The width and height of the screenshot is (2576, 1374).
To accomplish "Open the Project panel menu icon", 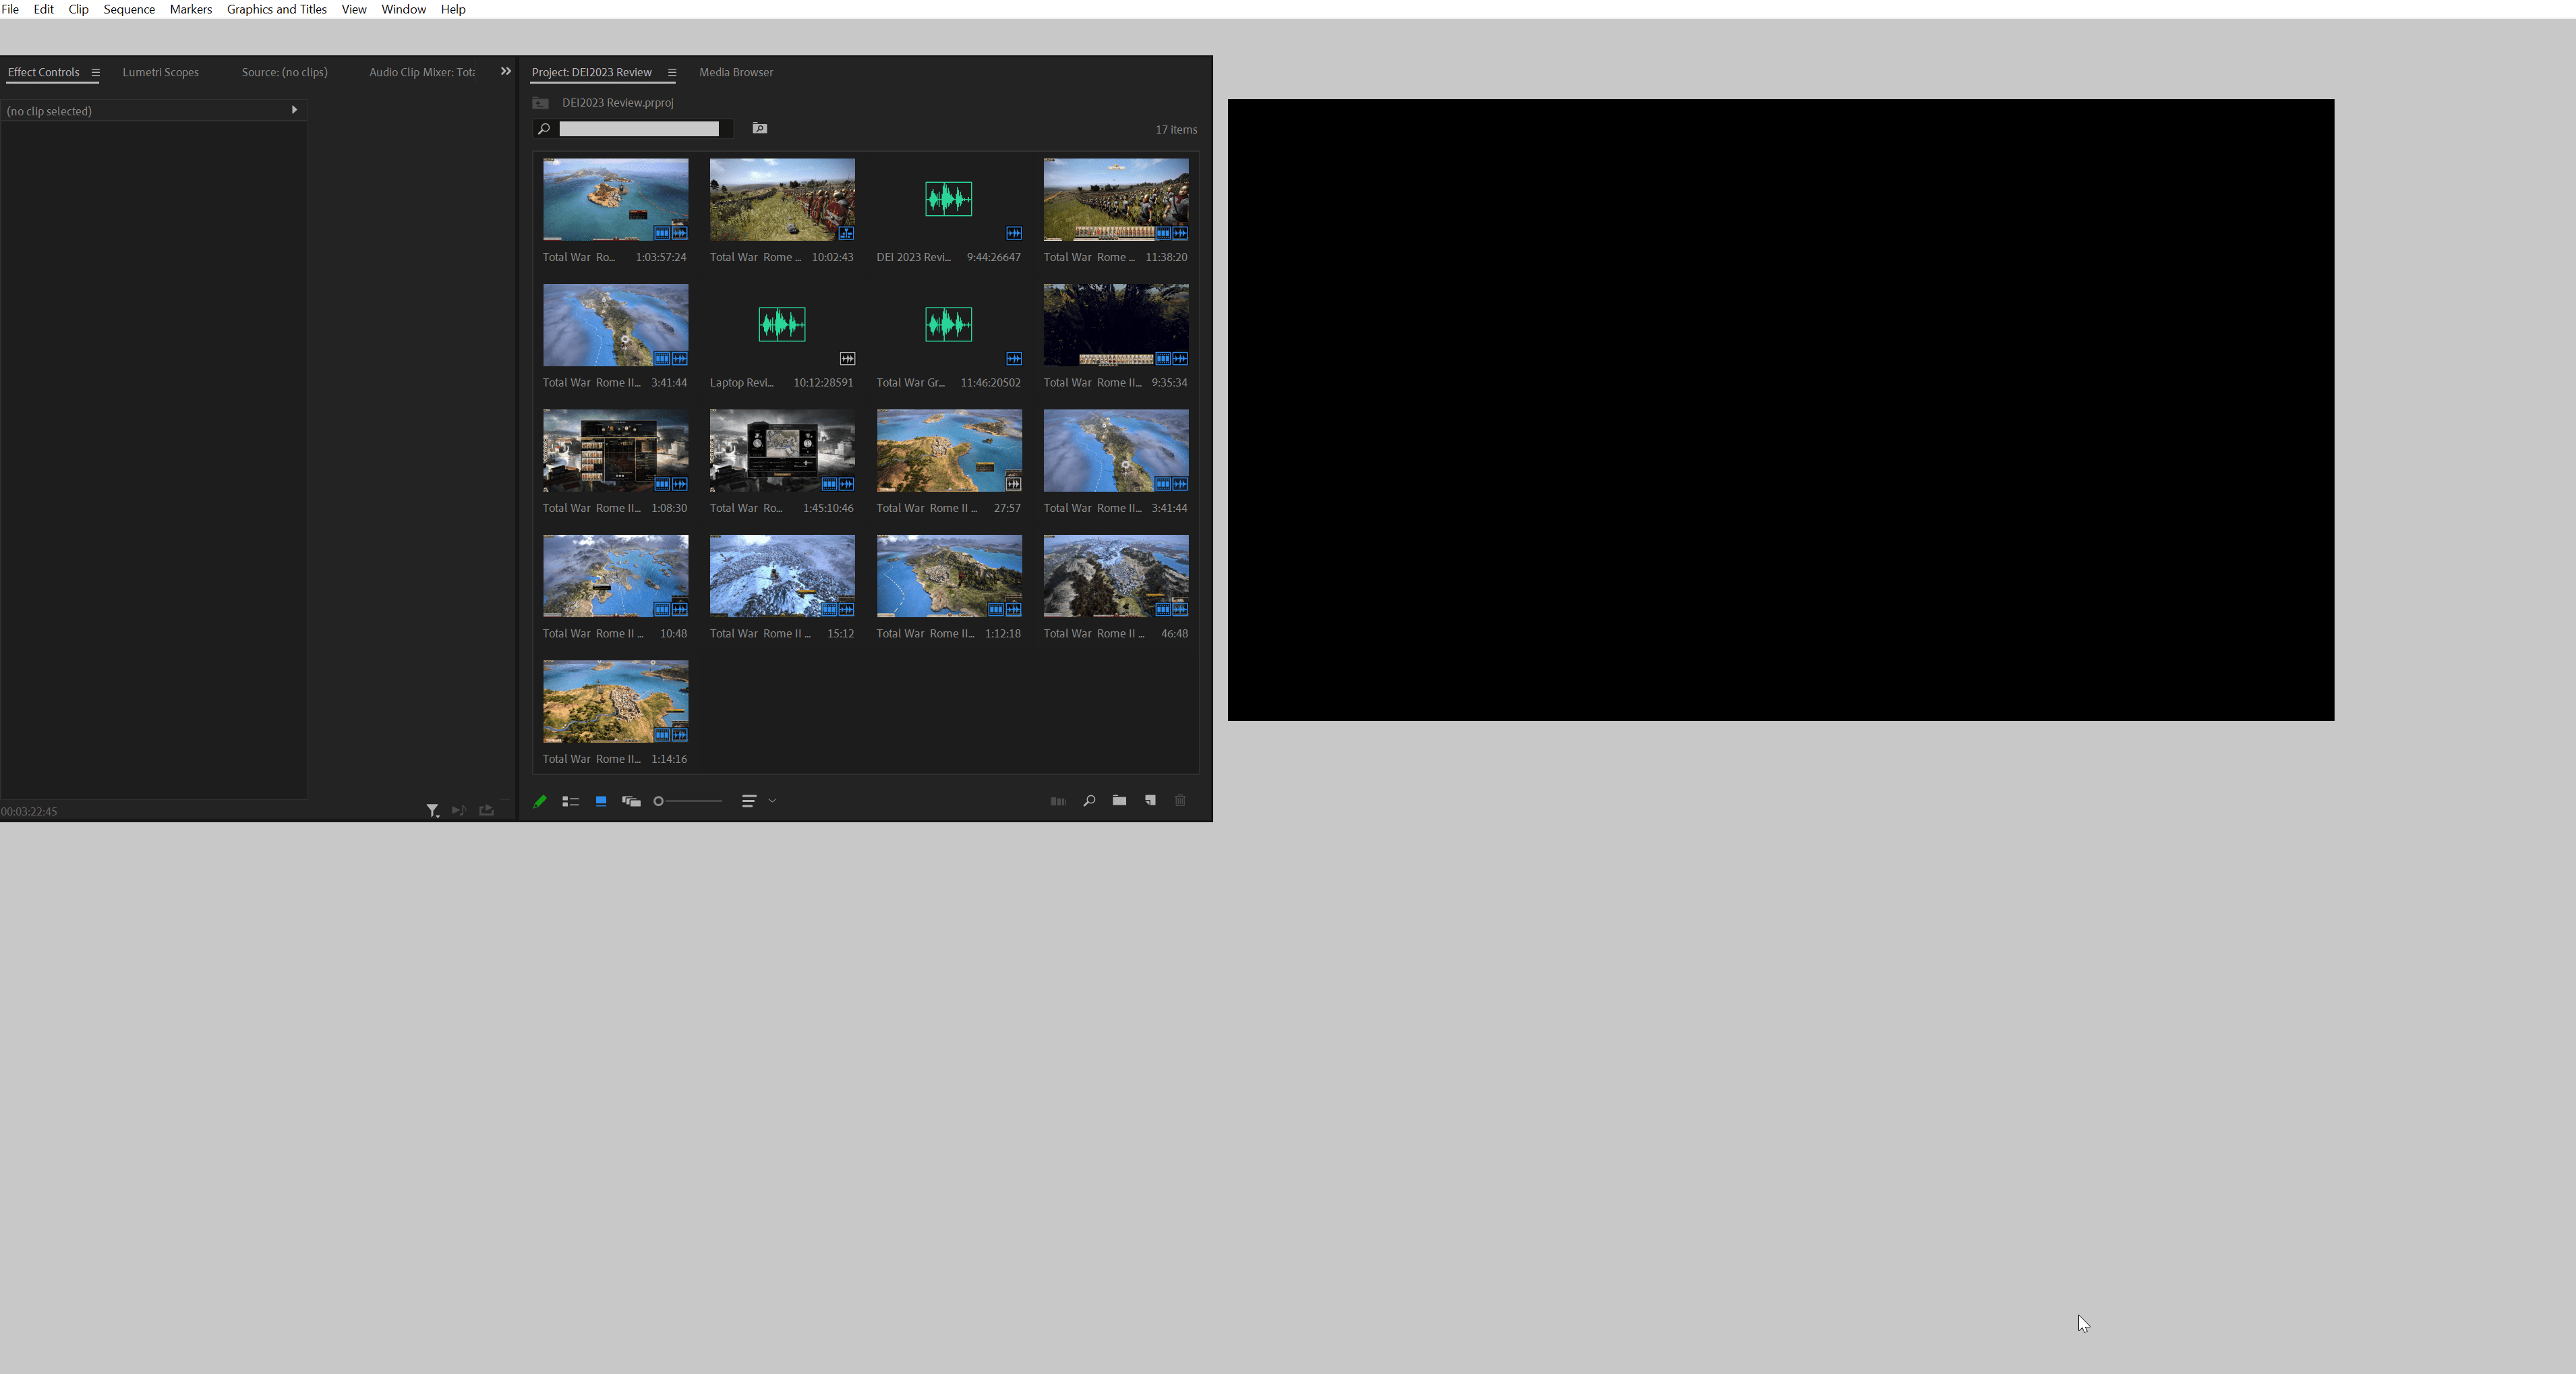I will (672, 72).
